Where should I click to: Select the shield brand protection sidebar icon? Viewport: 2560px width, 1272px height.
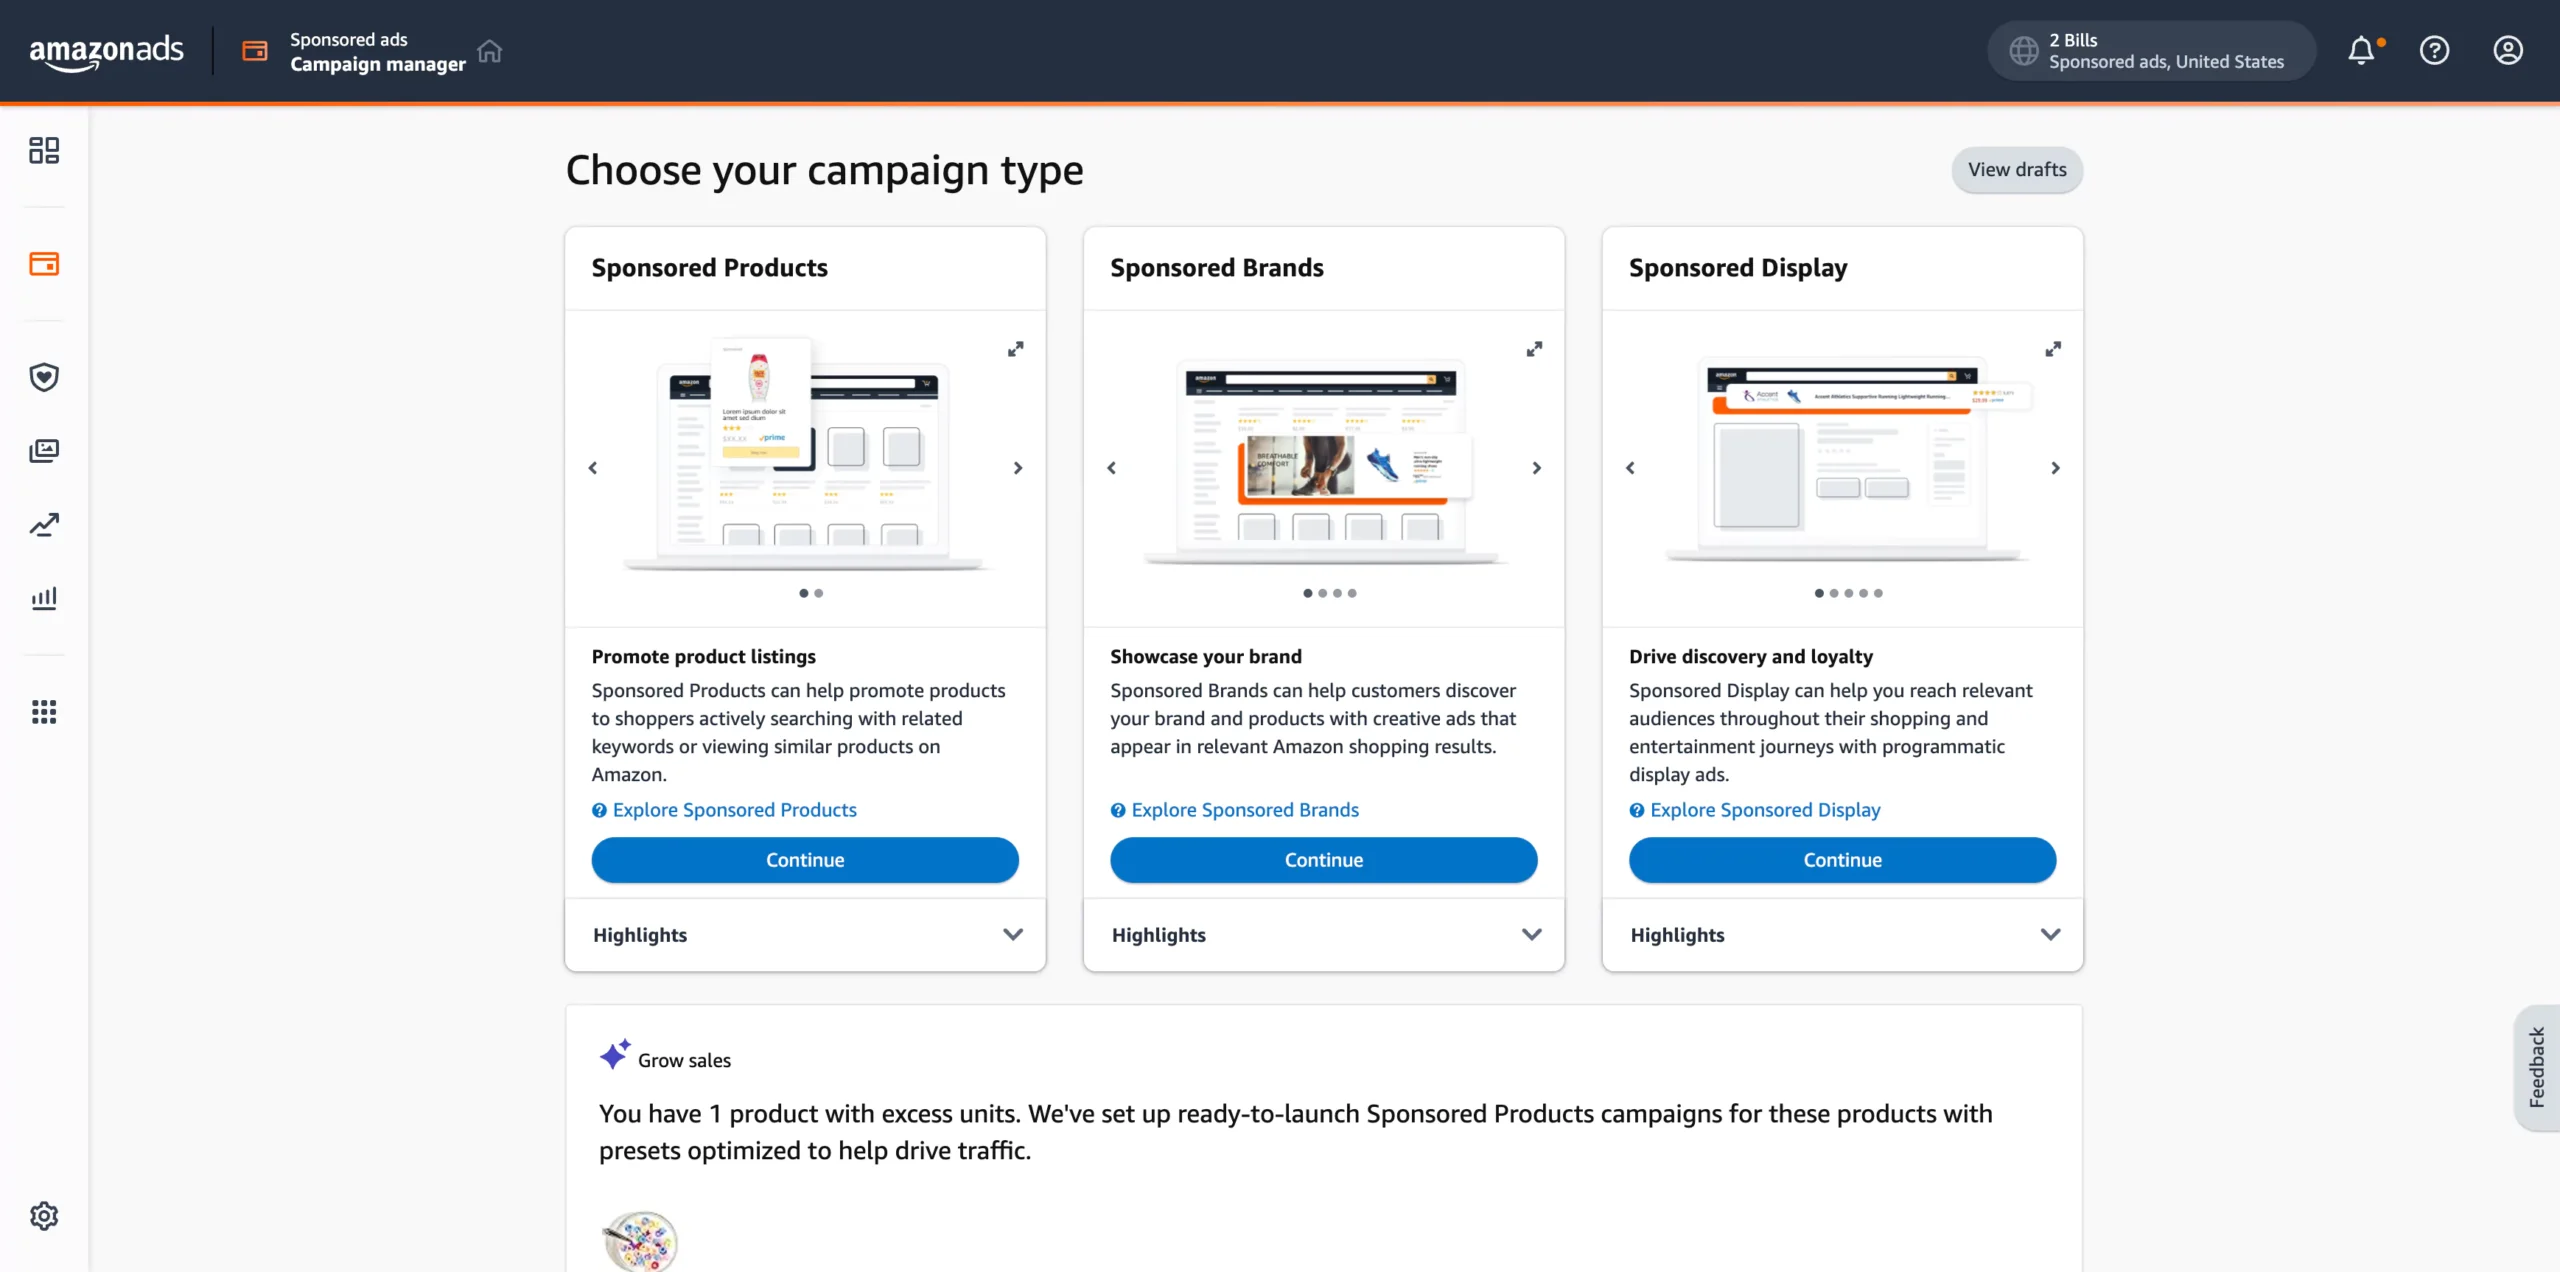(x=44, y=377)
